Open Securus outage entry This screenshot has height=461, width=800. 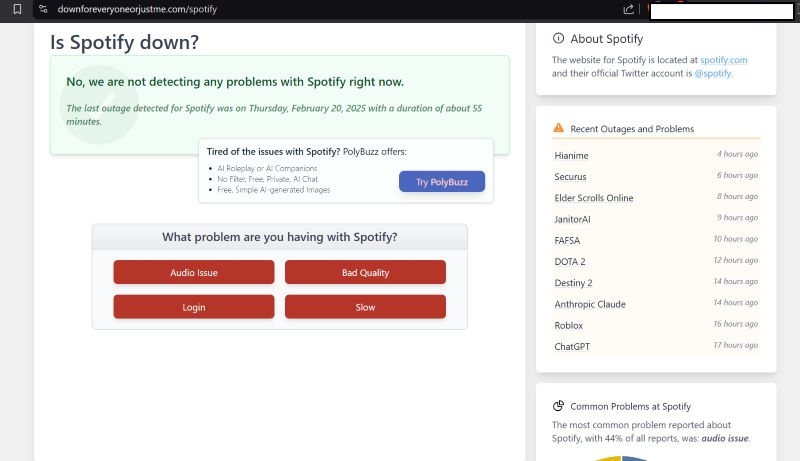[x=570, y=177]
